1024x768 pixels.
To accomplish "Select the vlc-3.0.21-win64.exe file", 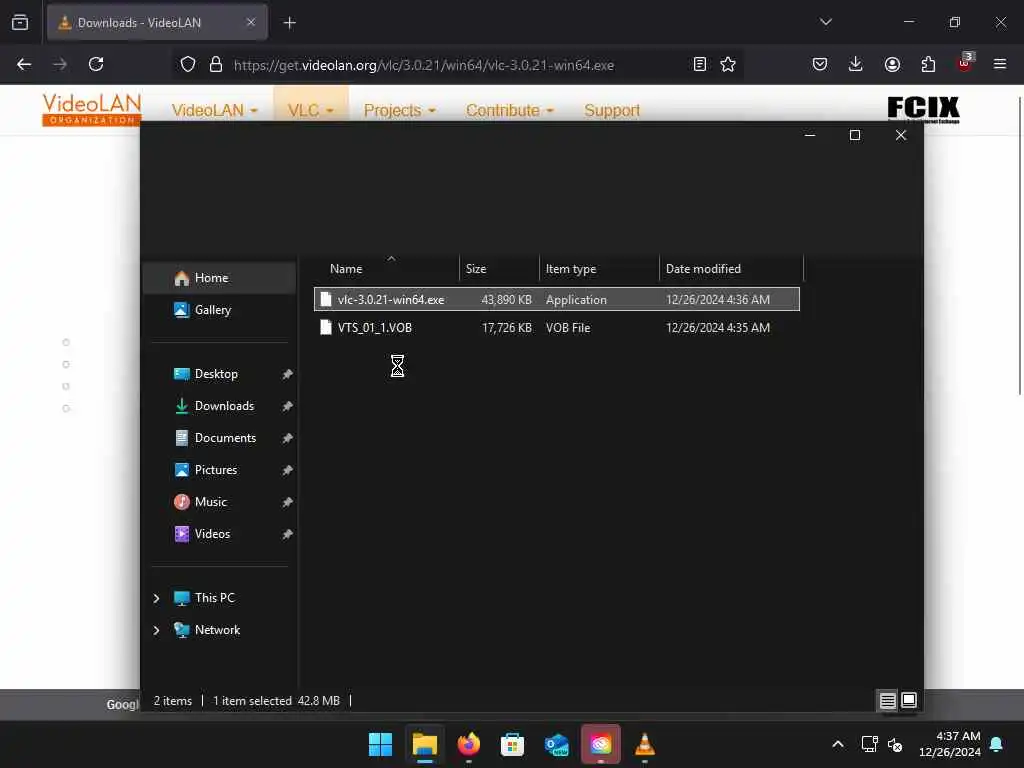I will (556, 300).
